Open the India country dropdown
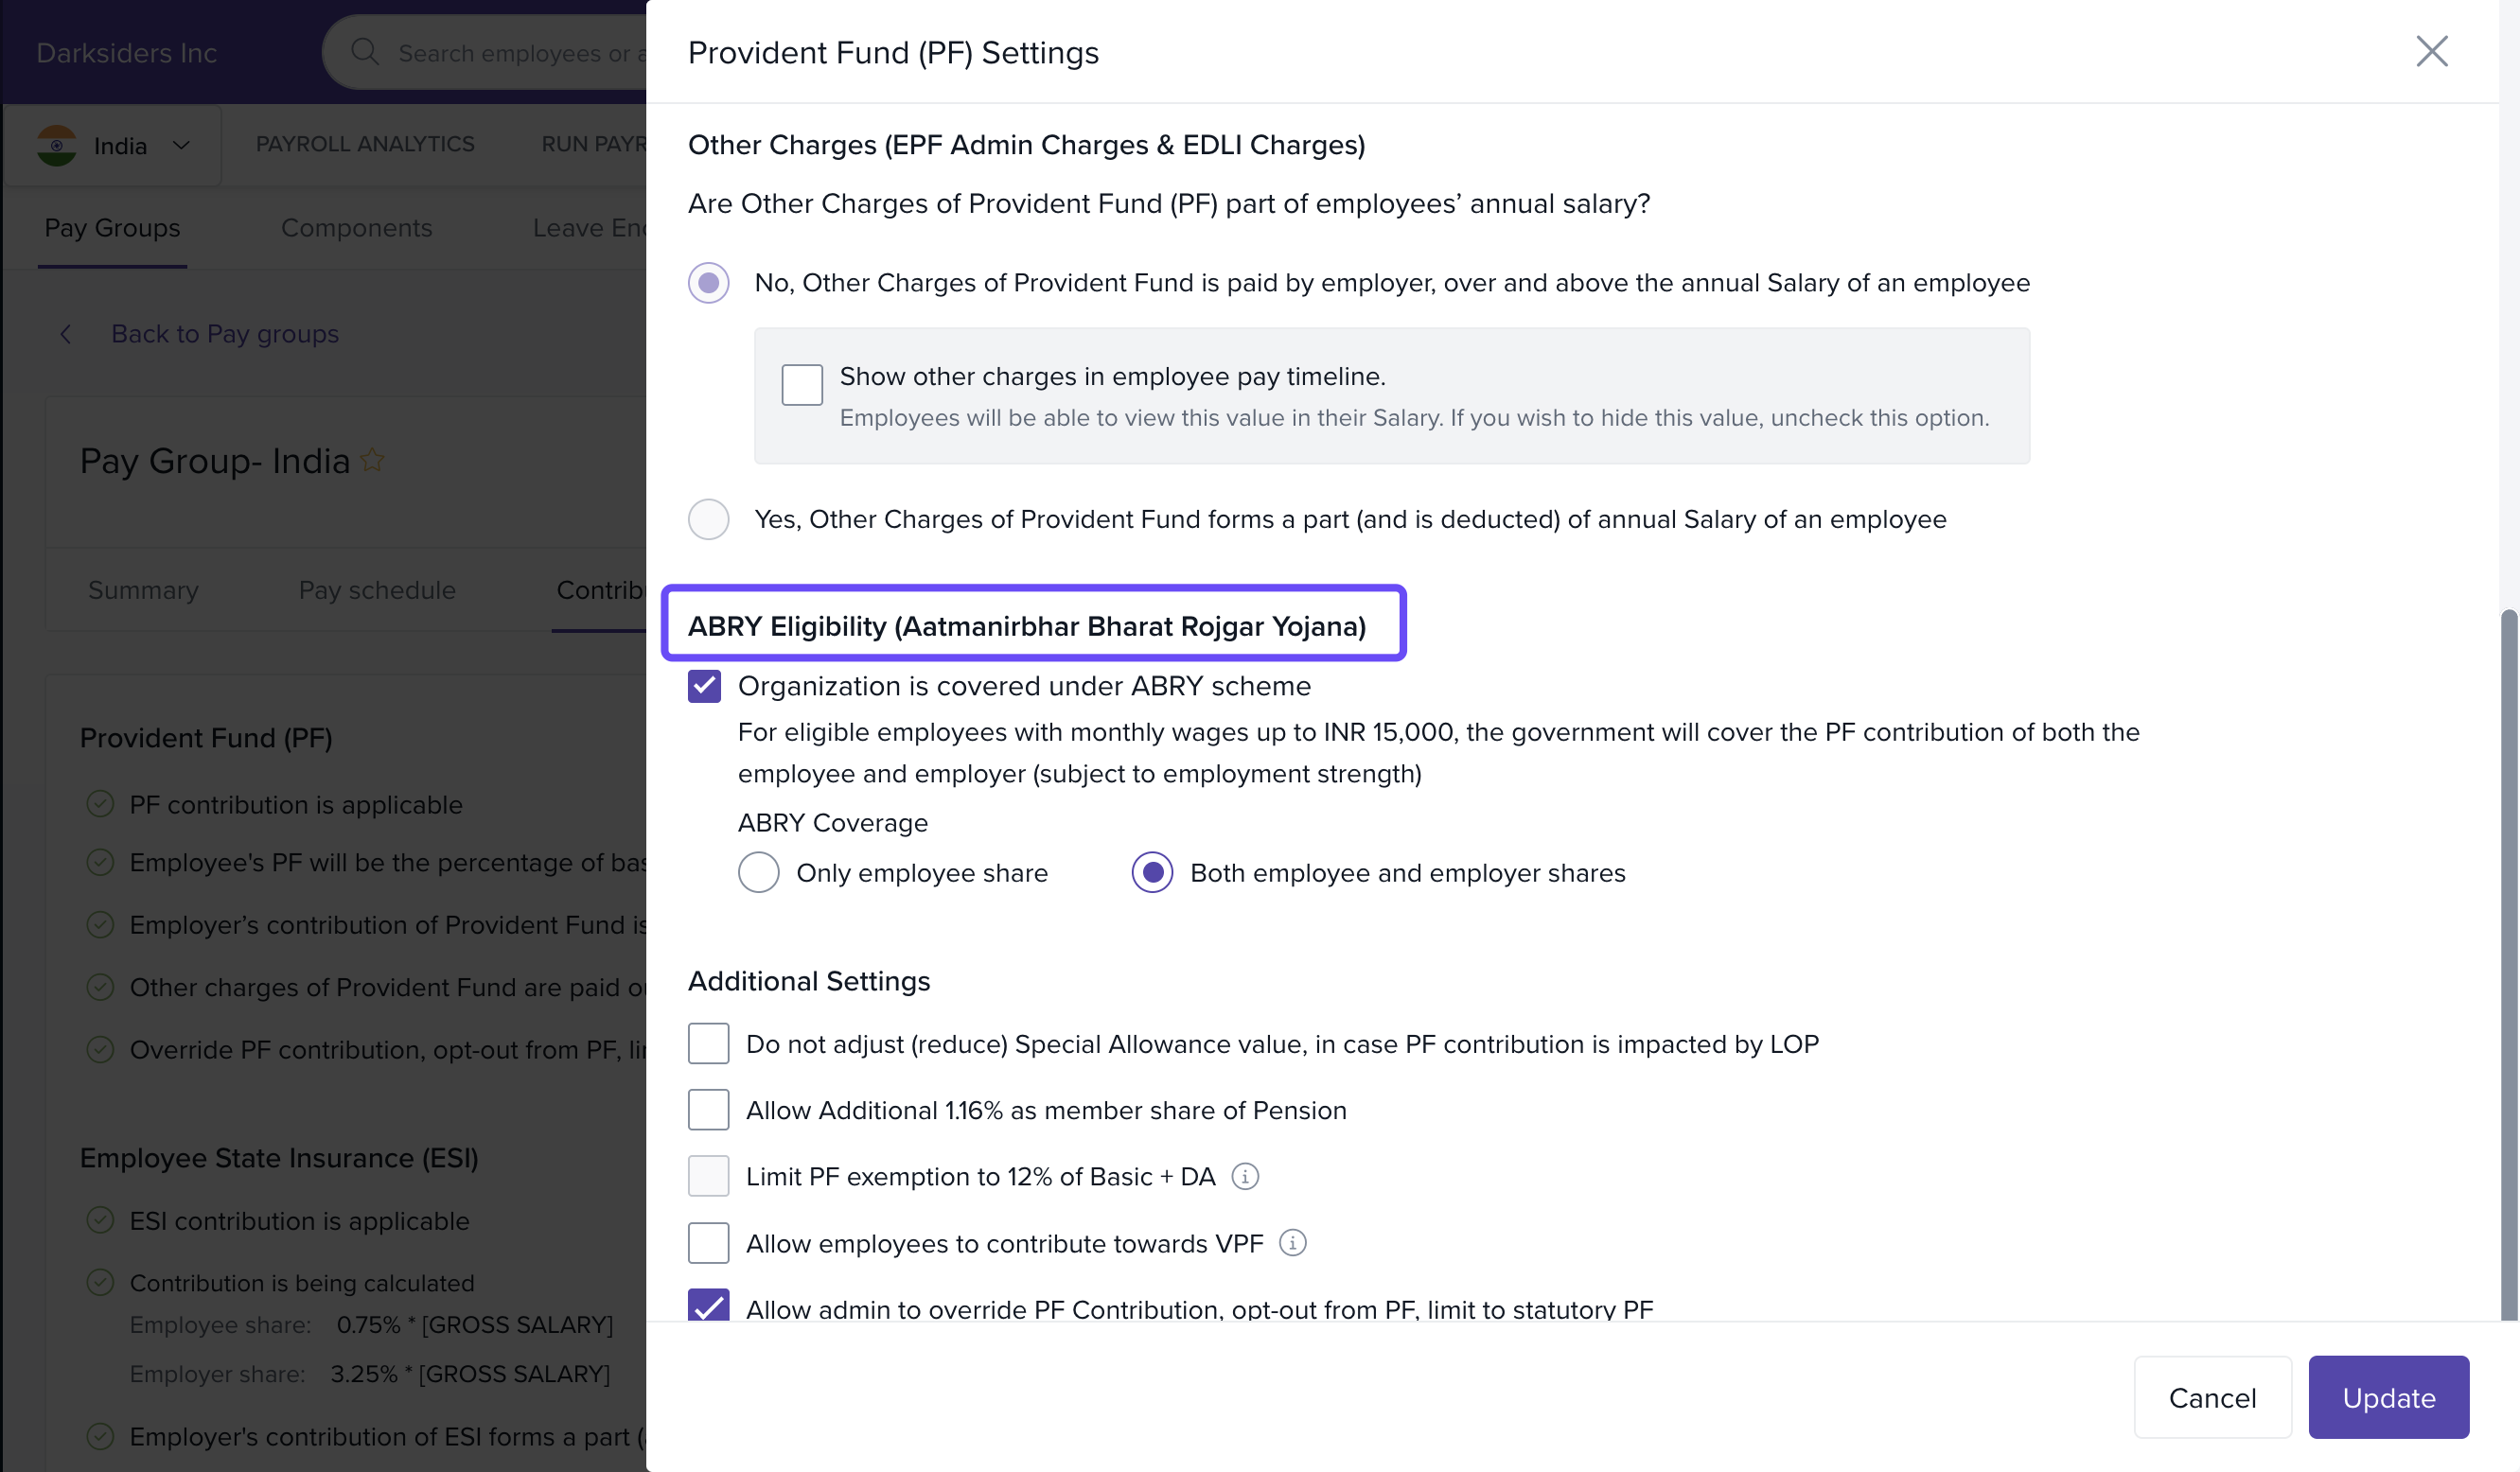 point(181,146)
